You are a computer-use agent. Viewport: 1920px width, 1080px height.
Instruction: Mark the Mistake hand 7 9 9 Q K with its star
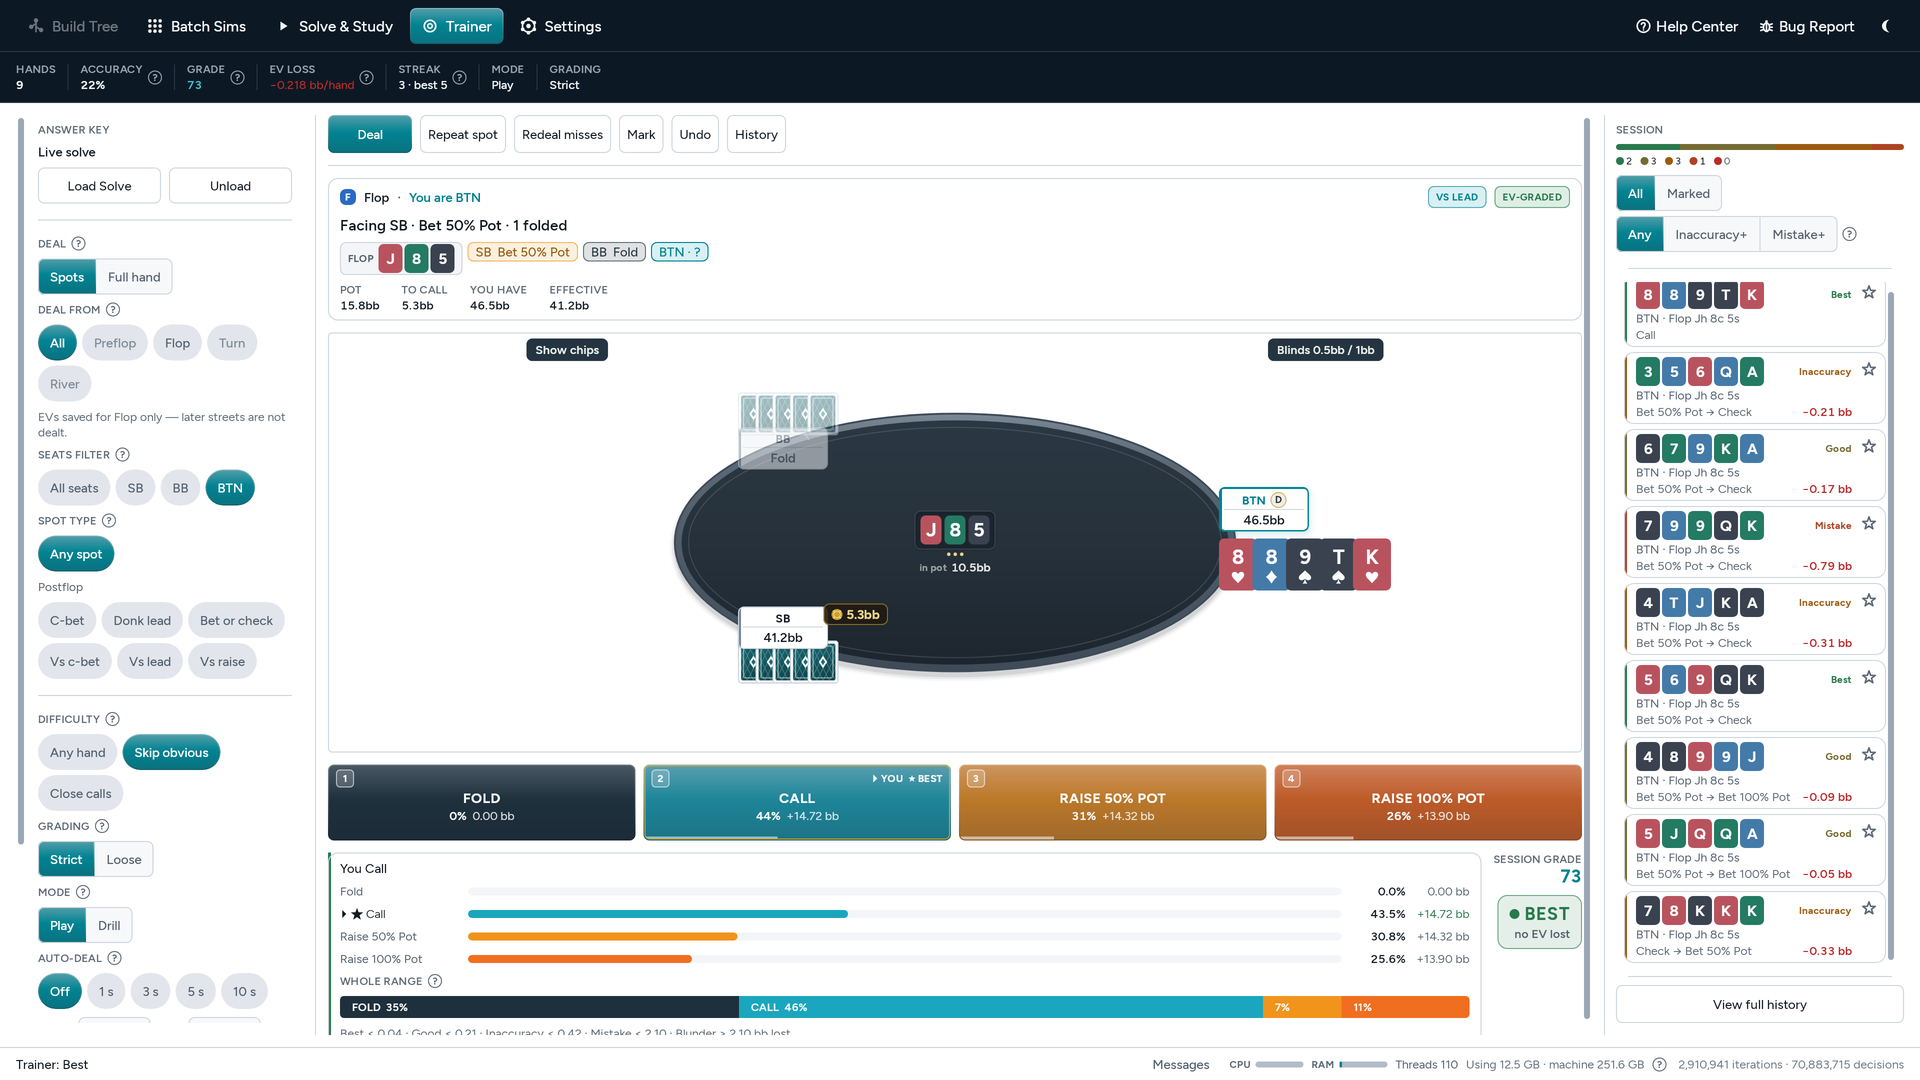point(1869,524)
